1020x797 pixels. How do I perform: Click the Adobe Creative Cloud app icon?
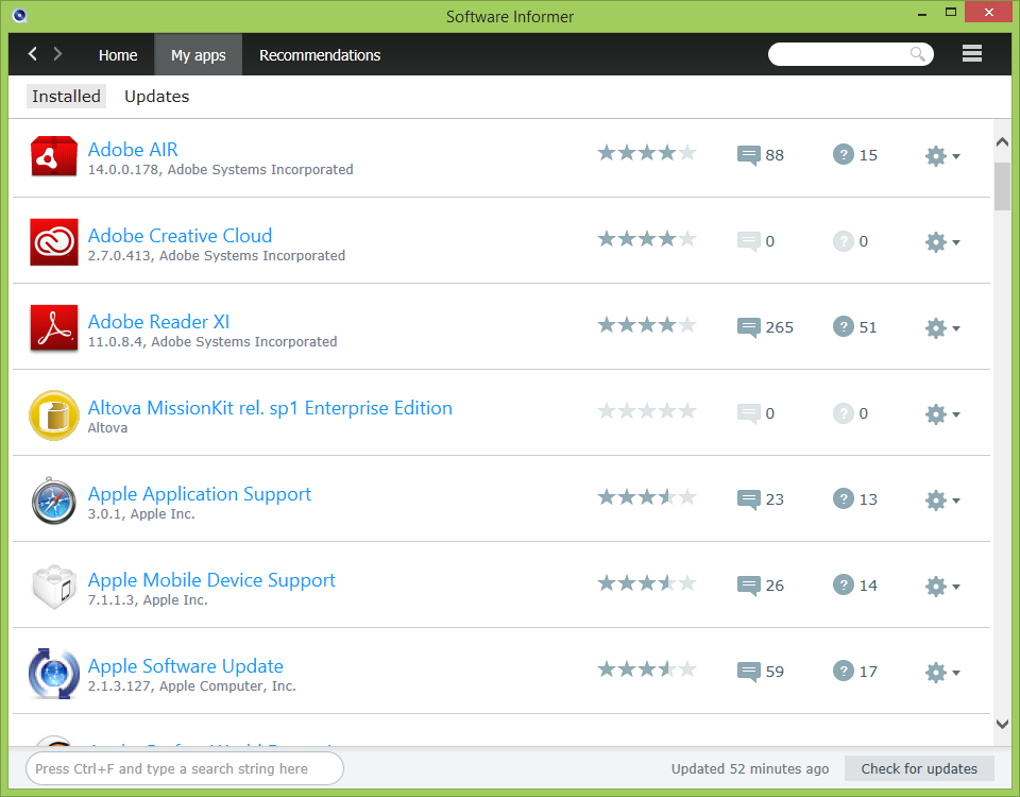(54, 242)
